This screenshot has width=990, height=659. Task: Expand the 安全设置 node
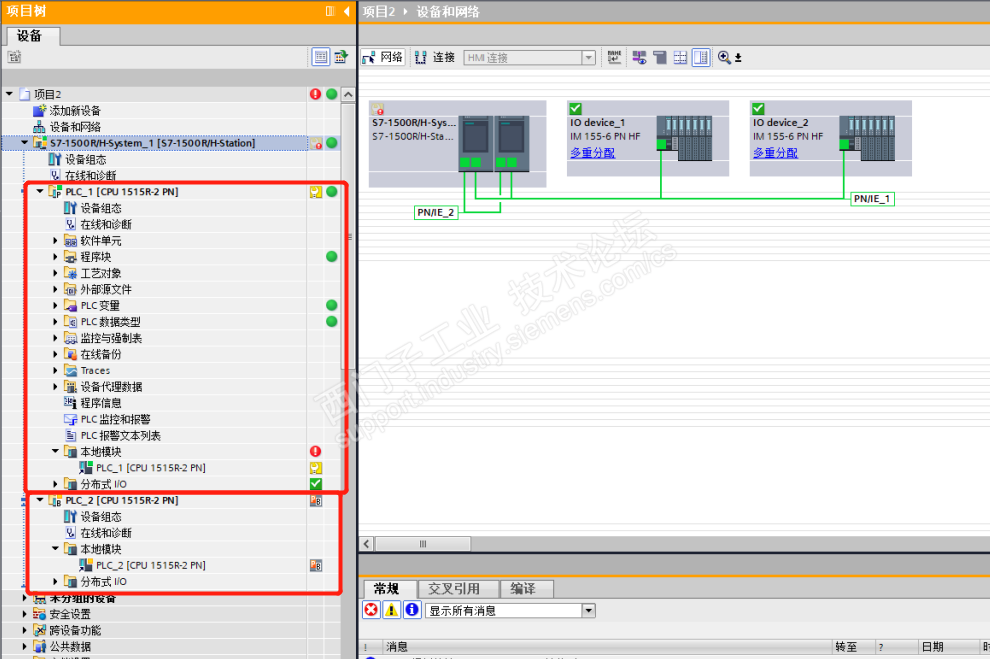coord(25,614)
